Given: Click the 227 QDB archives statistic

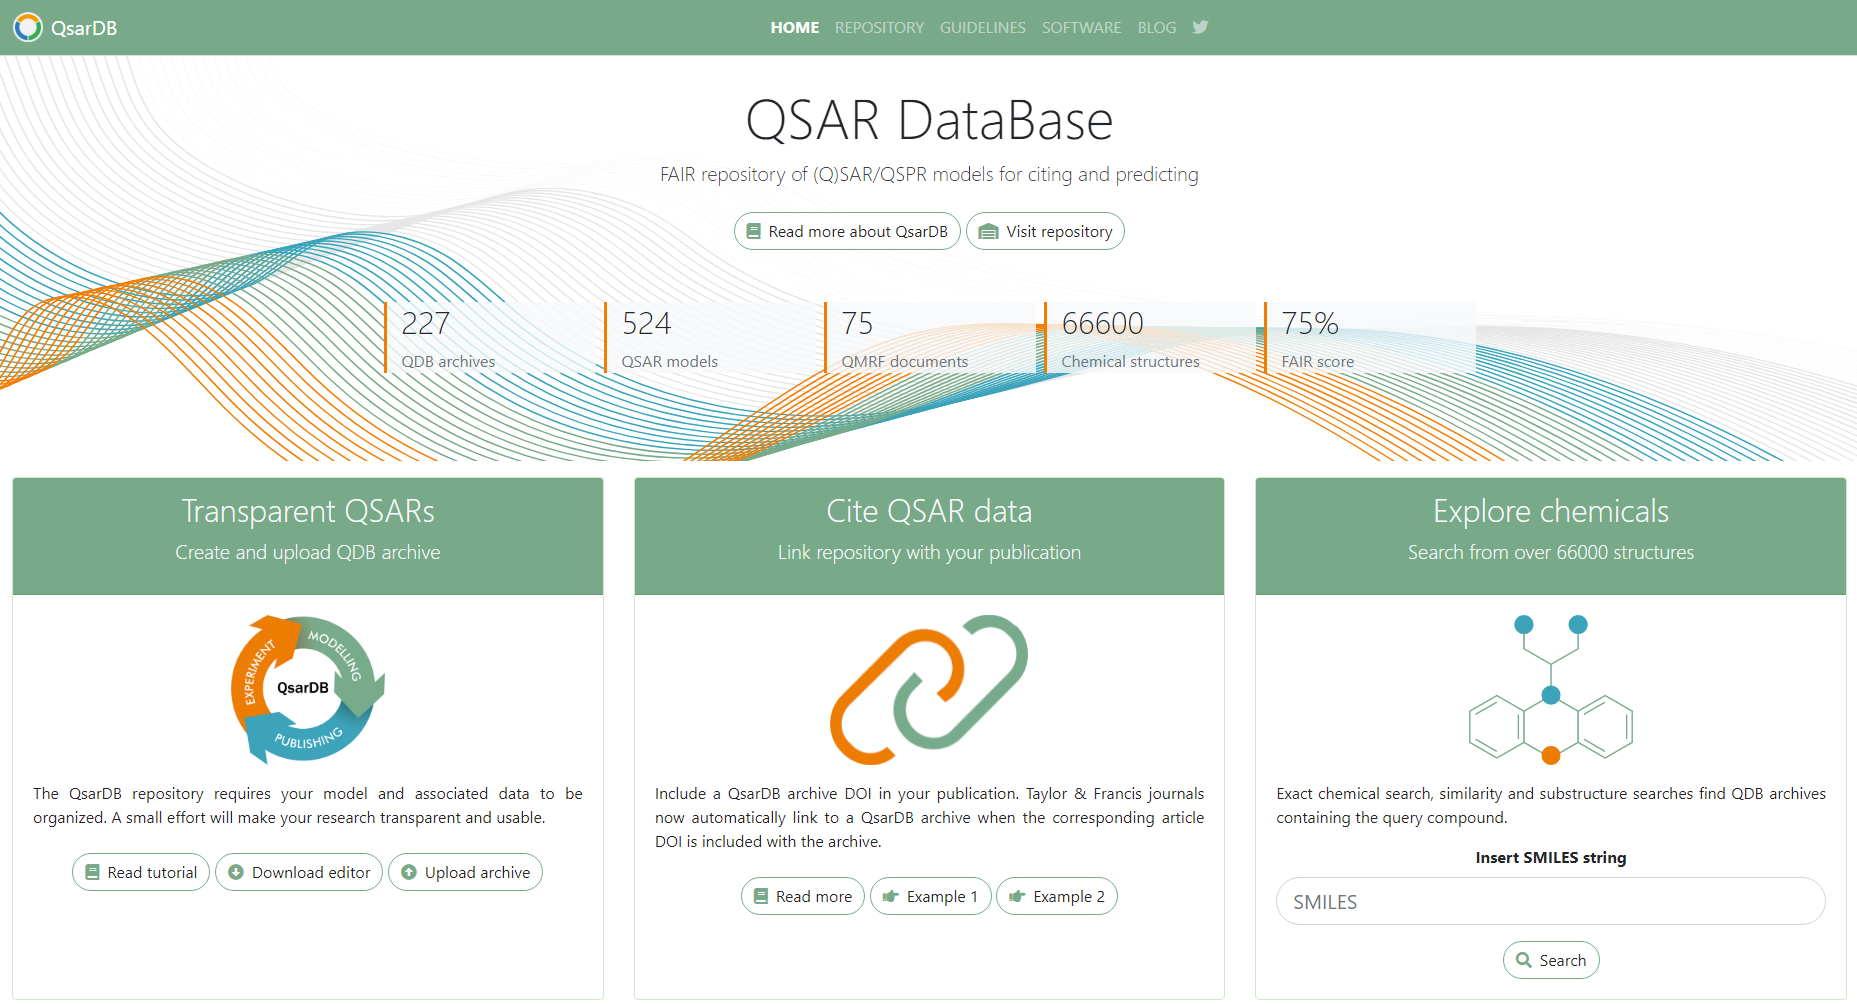Looking at the screenshot, I should pos(490,338).
